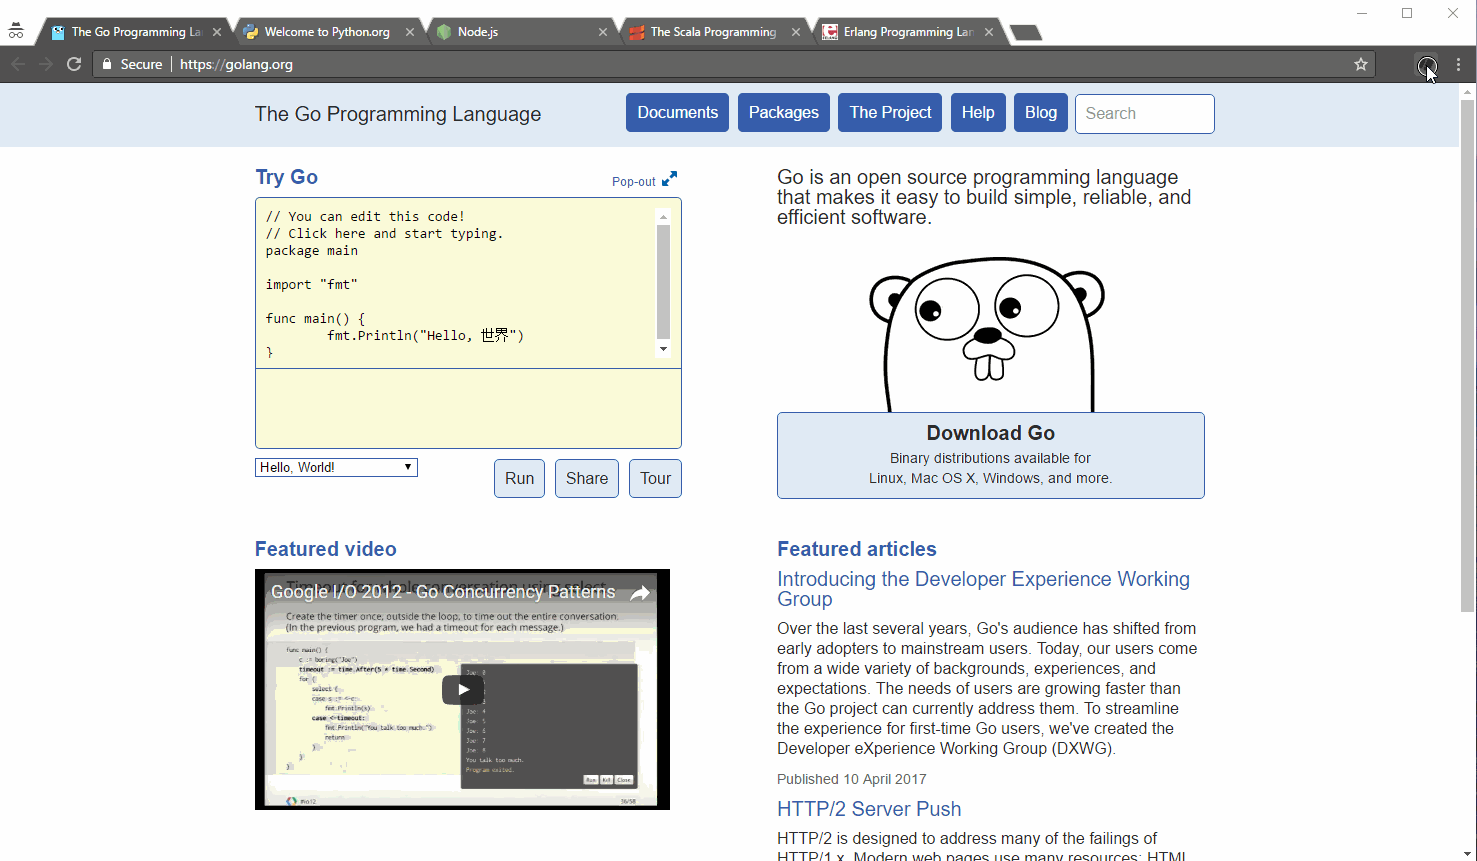Click the video title Go Concurrency Patterns

[x=443, y=592]
